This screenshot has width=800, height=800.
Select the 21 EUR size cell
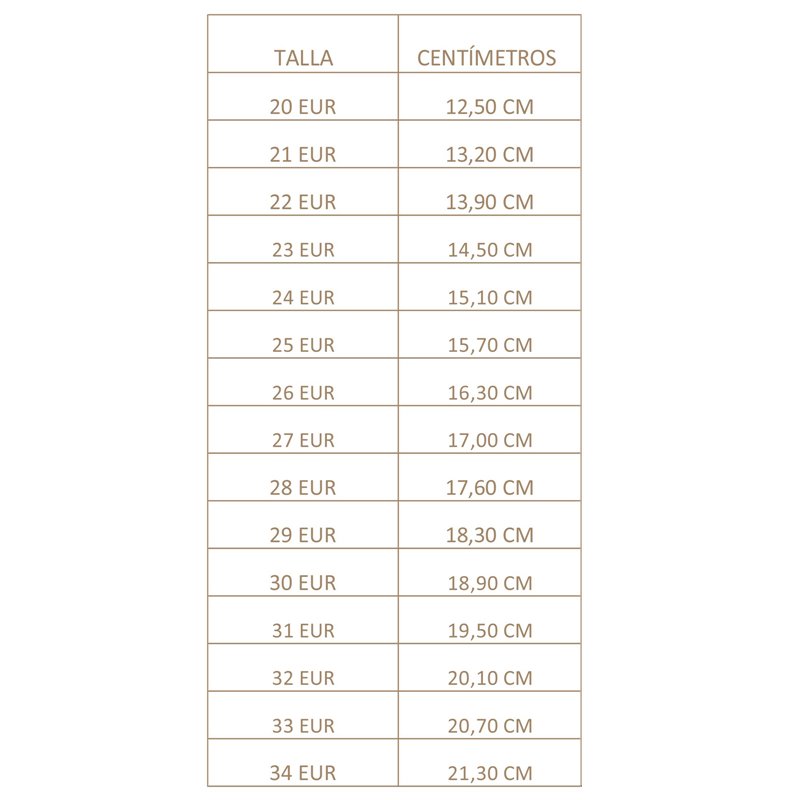[303, 154]
